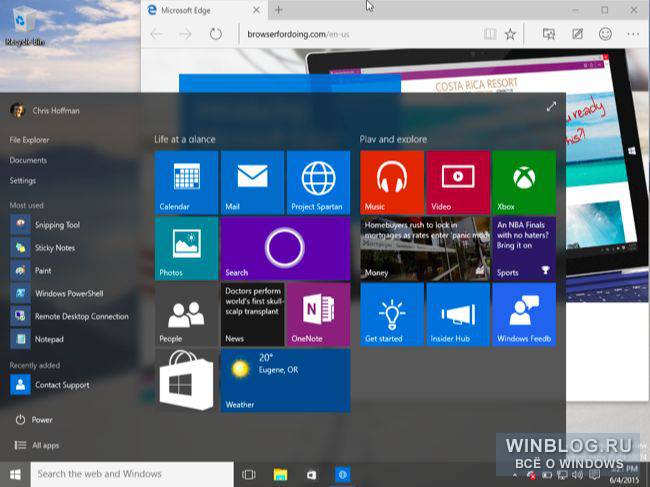Open Remote Desktop Connection
The image size is (650, 487).
click(x=70, y=316)
